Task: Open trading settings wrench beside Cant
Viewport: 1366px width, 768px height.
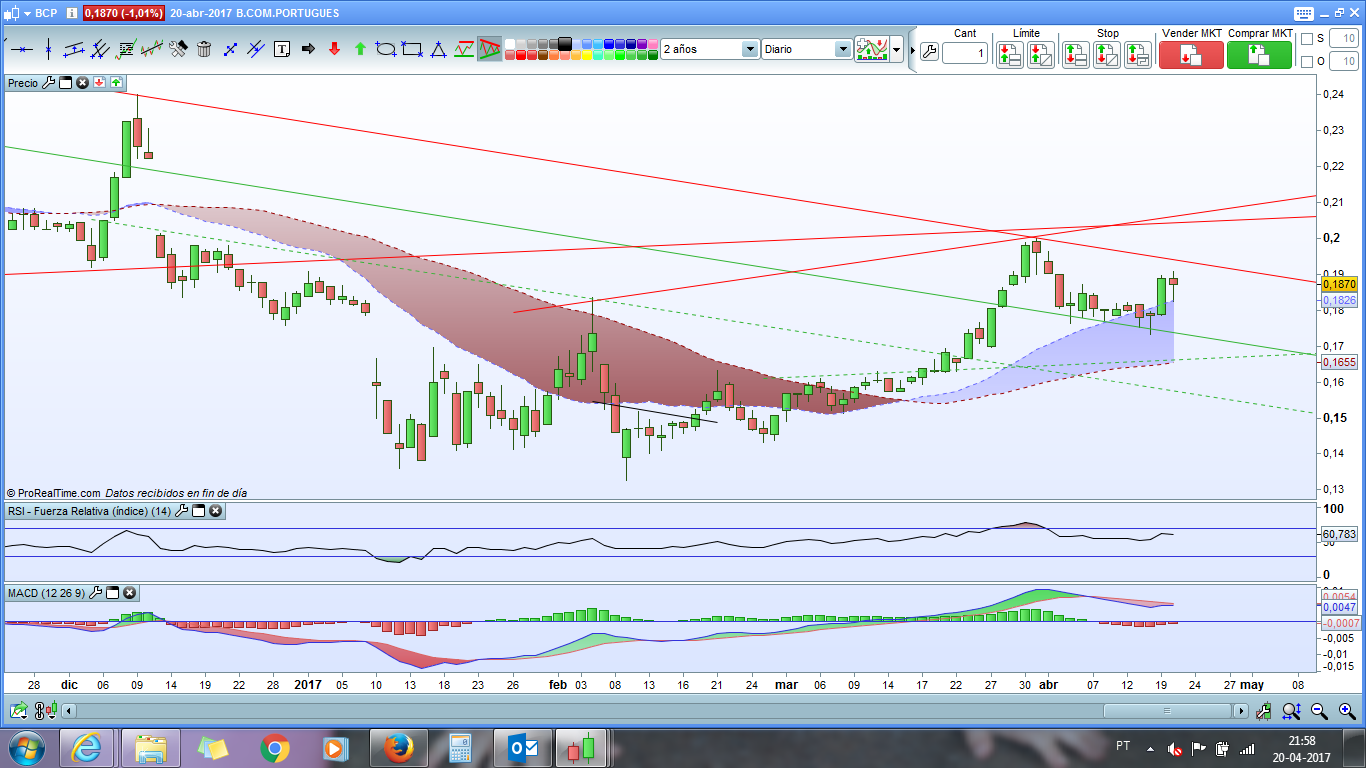Action: [x=928, y=52]
